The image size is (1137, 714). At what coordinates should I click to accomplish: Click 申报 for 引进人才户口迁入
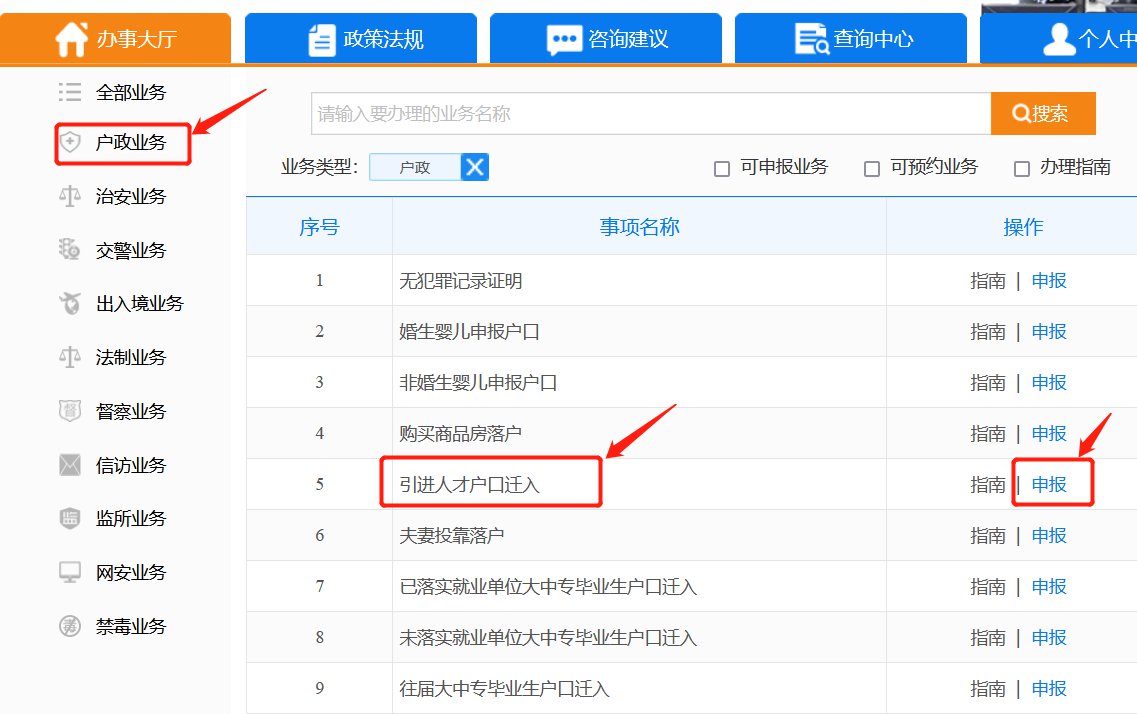point(1049,485)
